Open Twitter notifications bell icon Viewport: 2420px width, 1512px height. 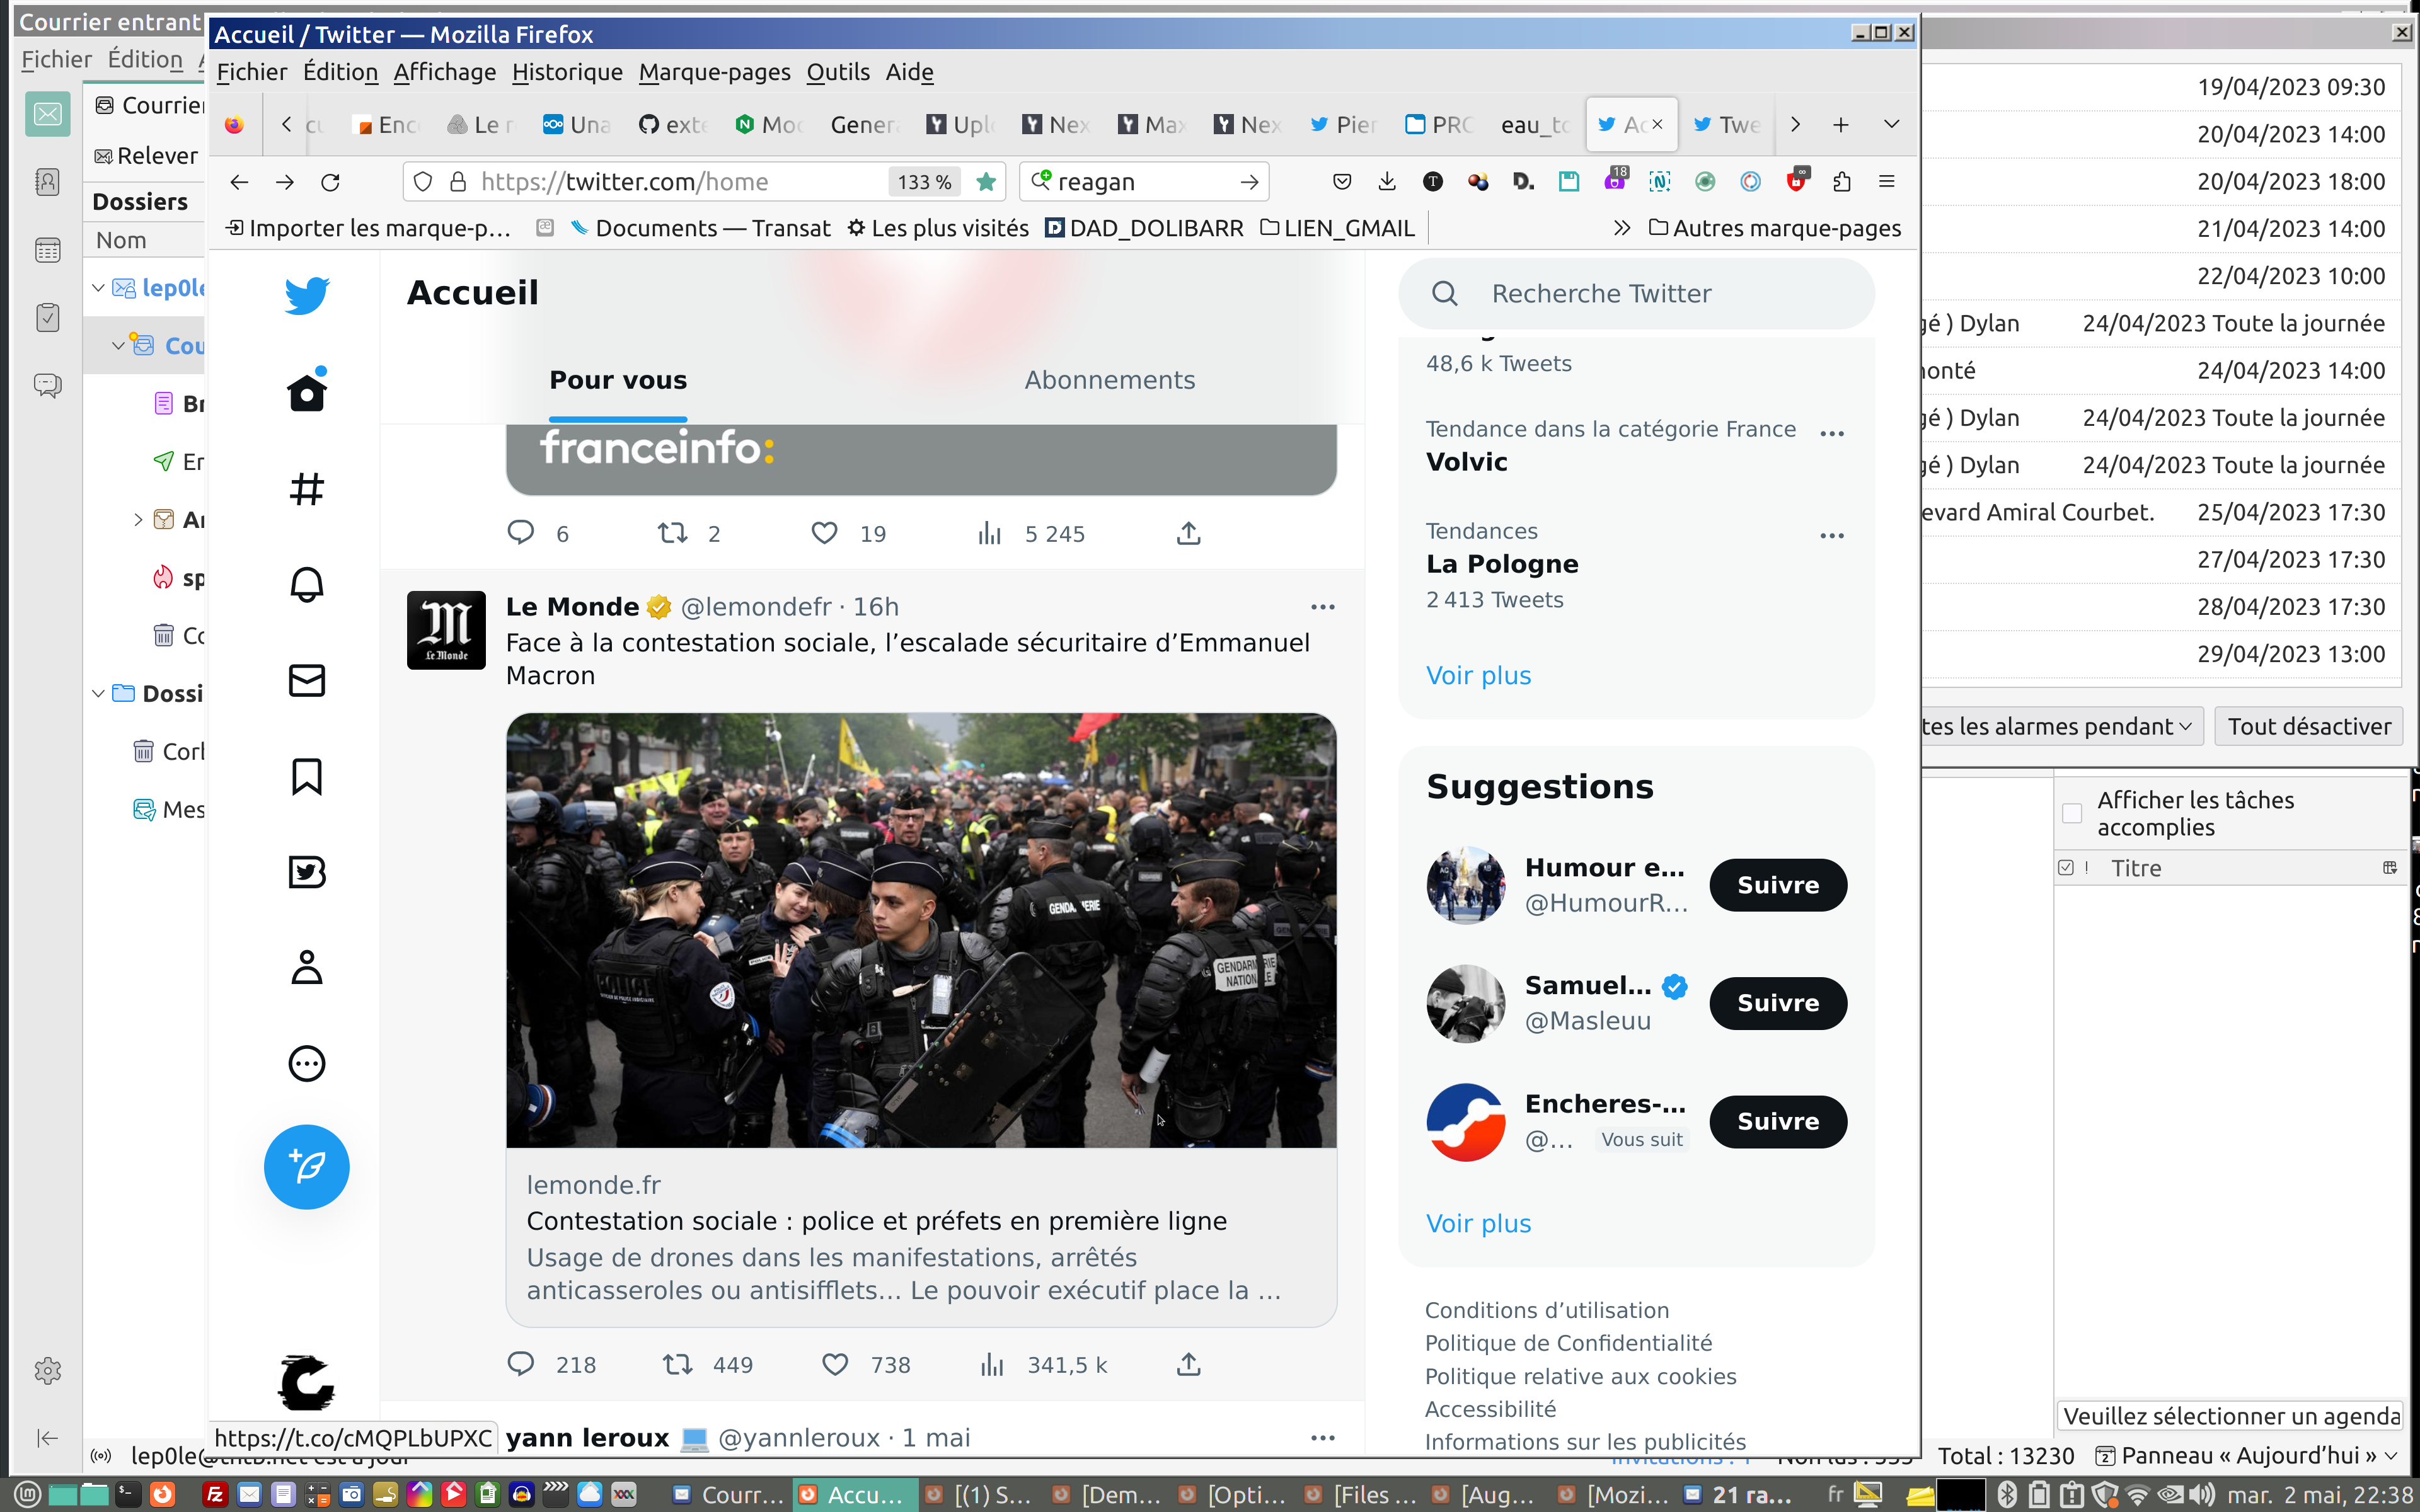pyautogui.click(x=306, y=585)
